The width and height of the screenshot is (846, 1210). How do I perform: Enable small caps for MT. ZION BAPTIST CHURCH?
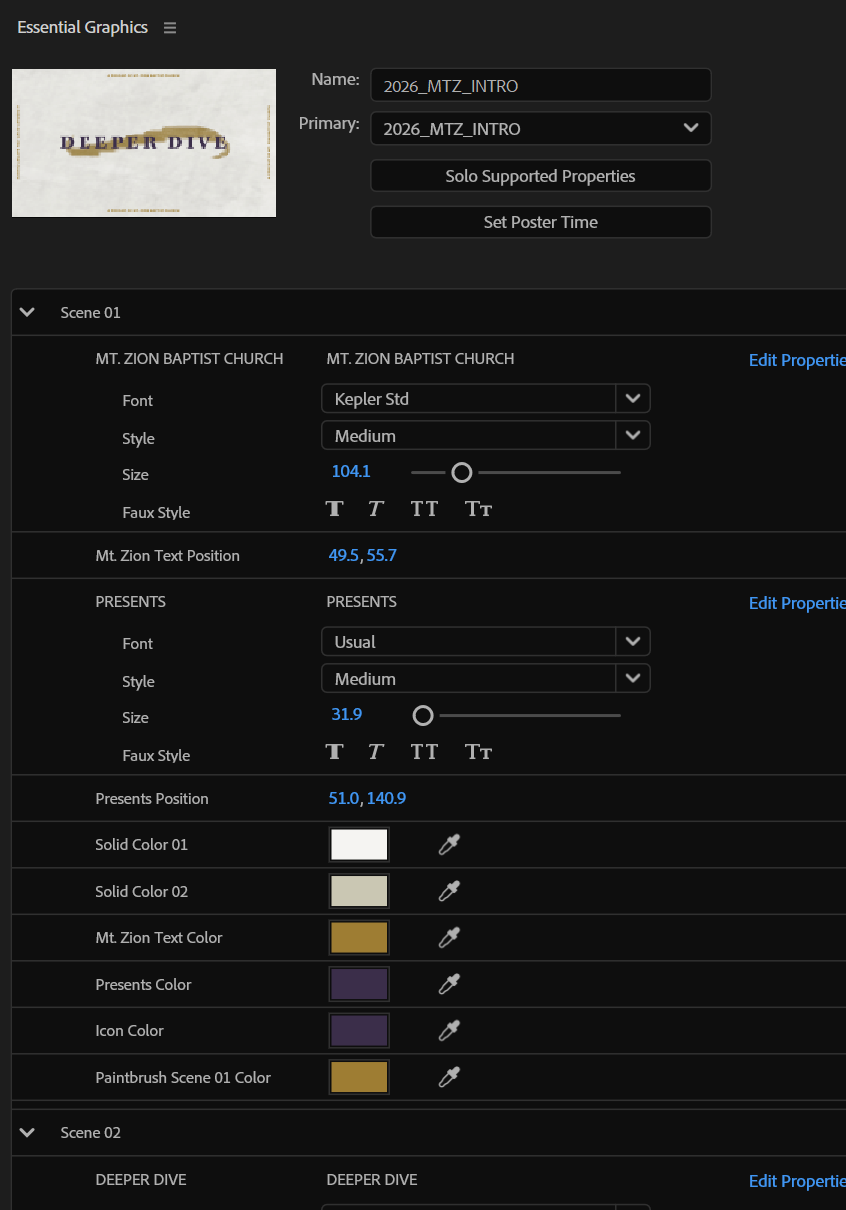click(x=478, y=508)
